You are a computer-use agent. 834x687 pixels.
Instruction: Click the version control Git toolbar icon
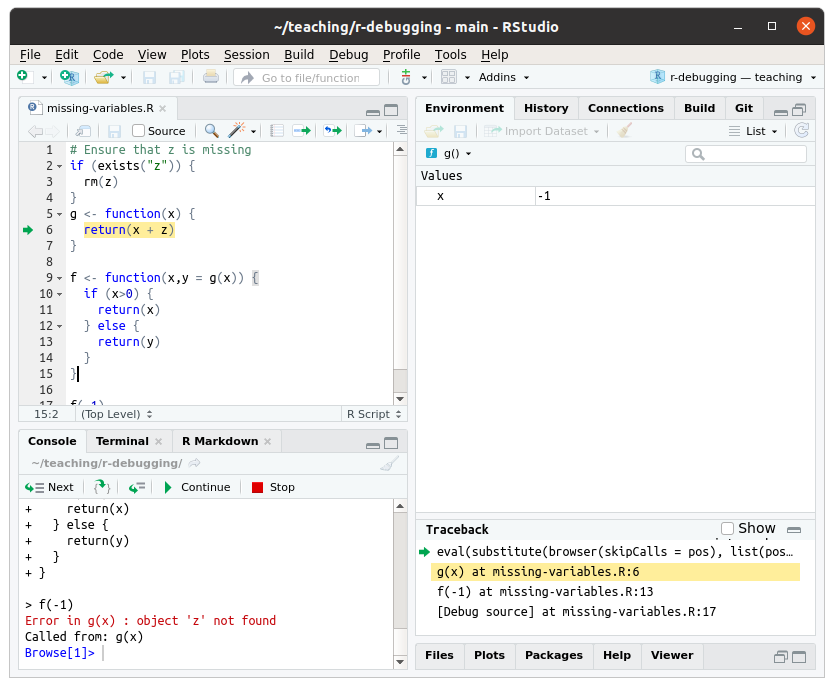(x=406, y=77)
